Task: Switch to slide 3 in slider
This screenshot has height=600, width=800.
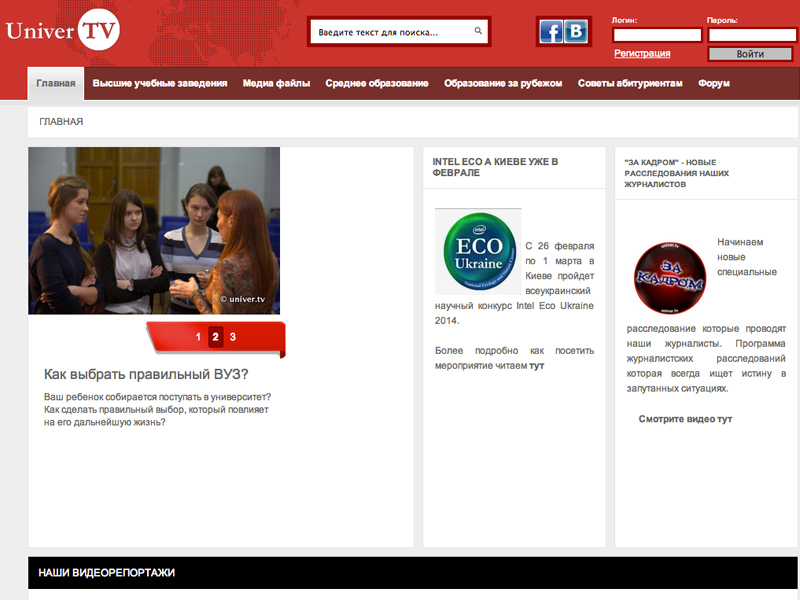Action: pos(233,337)
